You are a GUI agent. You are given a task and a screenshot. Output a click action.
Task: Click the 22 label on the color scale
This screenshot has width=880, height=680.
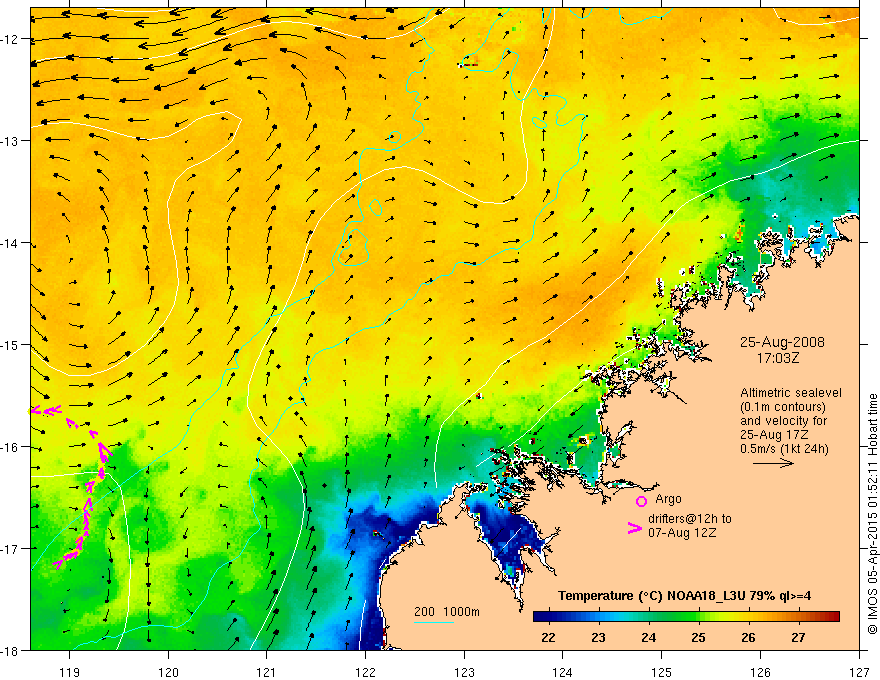[548, 637]
